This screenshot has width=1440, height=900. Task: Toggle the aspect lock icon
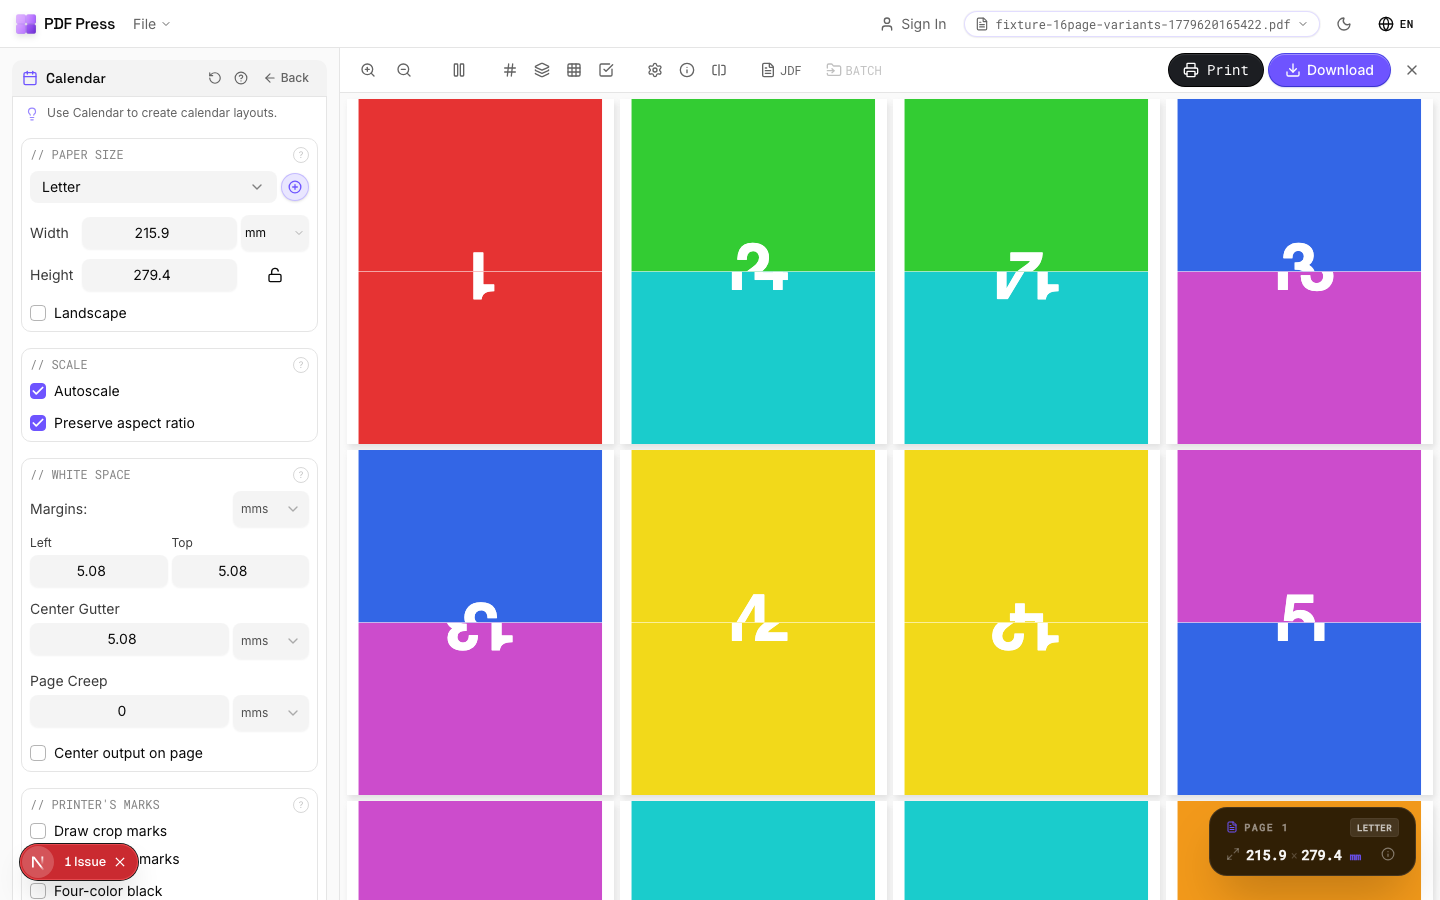(275, 275)
